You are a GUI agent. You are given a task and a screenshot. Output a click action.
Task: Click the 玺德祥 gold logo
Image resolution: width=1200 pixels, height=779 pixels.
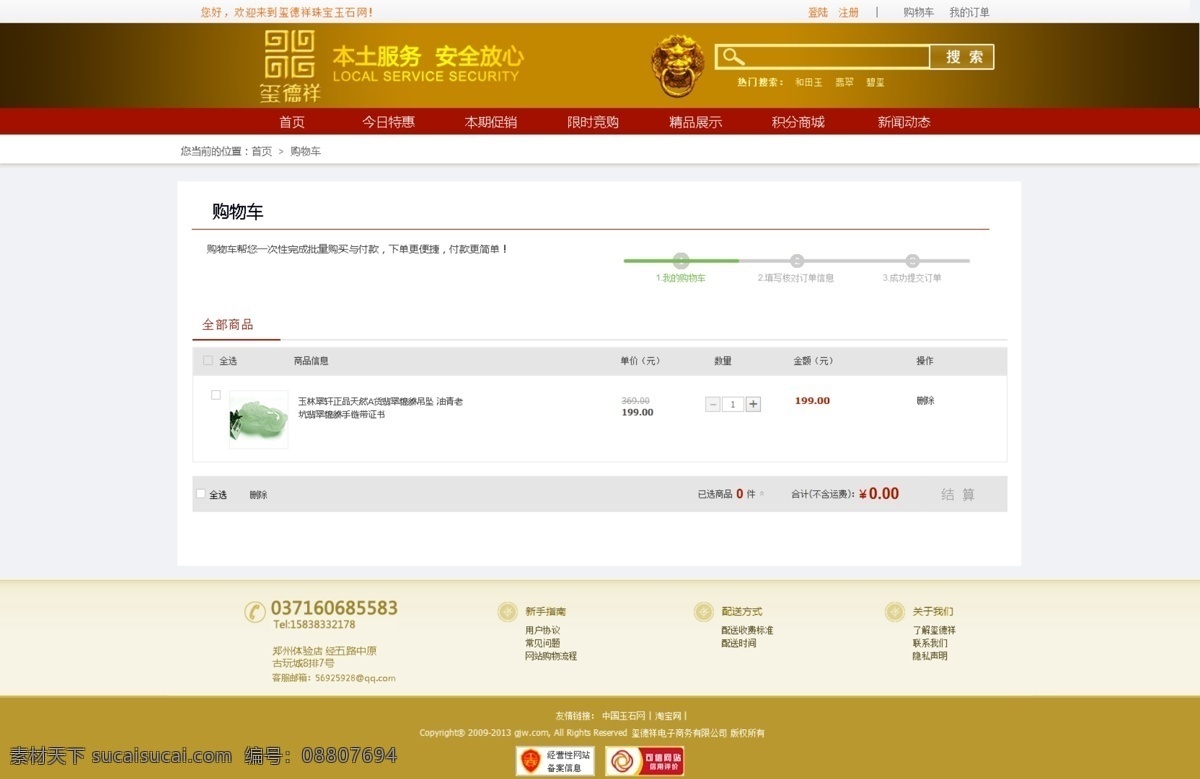coord(290,66)
